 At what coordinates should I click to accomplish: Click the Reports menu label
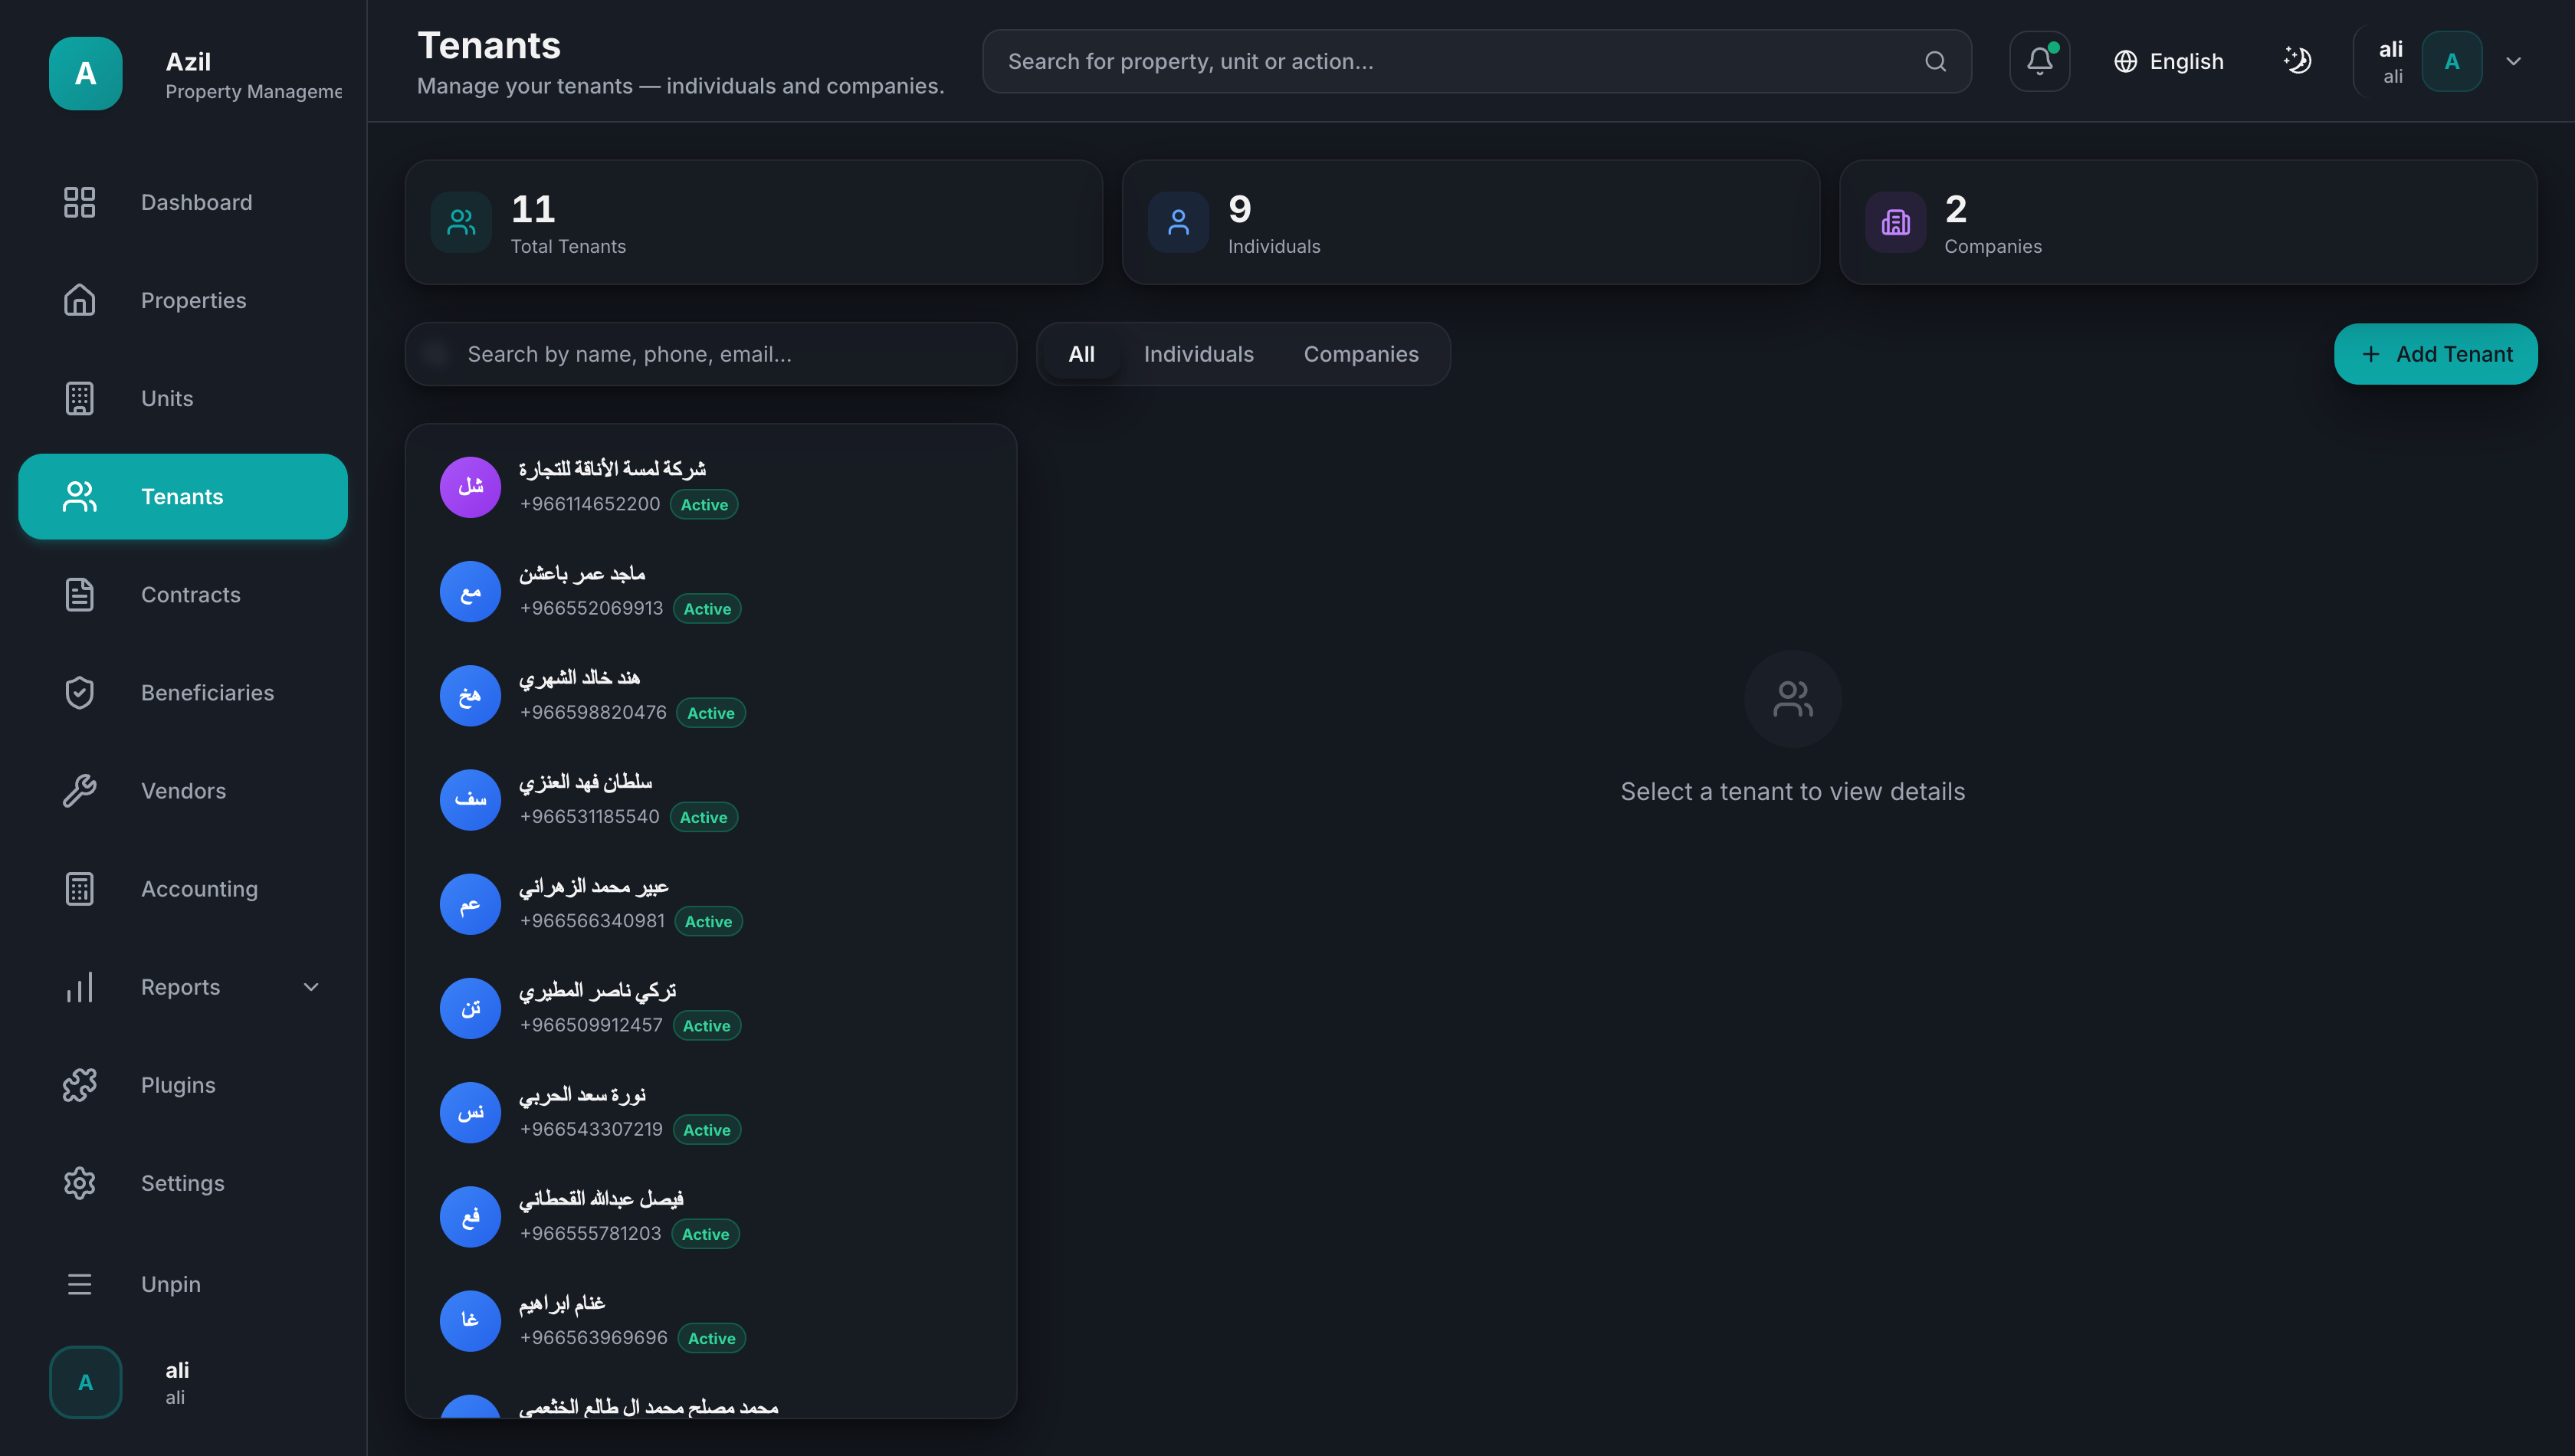pyautogui.click(x=180, y=986)
